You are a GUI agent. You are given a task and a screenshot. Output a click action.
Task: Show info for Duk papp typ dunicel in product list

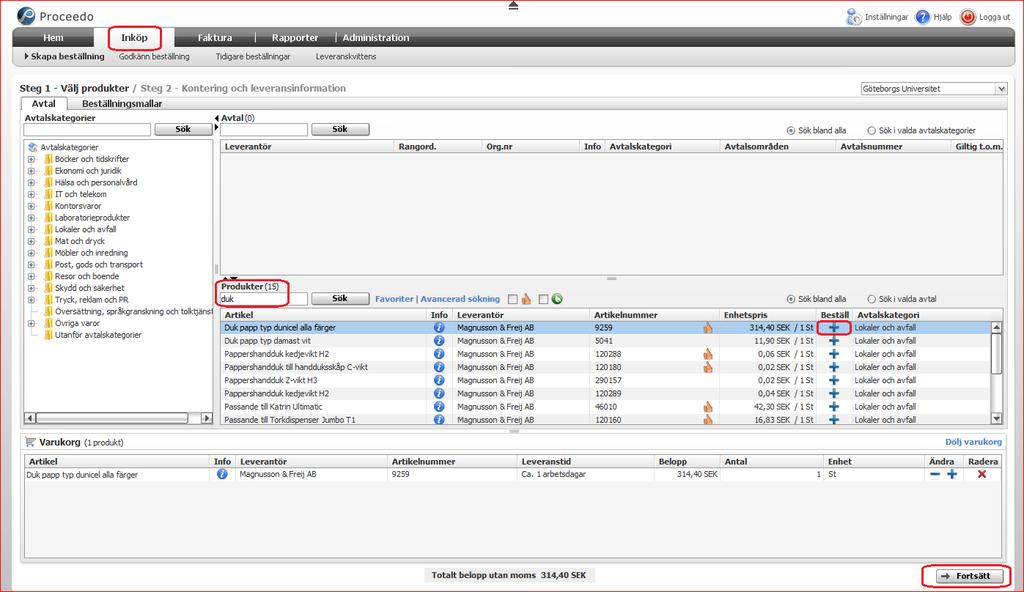click(439, 327)
